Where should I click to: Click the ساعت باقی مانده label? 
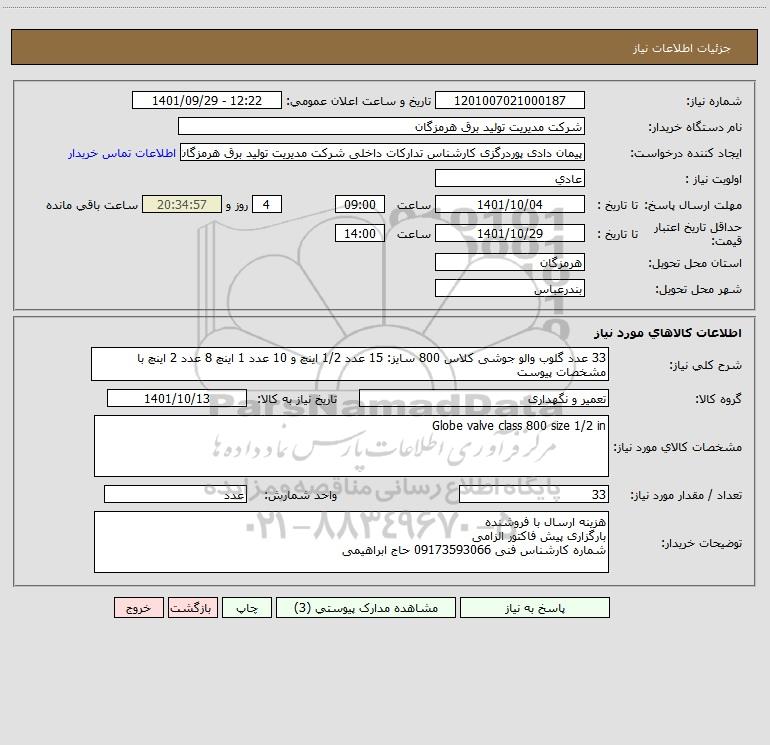click(x=92, y=205)
